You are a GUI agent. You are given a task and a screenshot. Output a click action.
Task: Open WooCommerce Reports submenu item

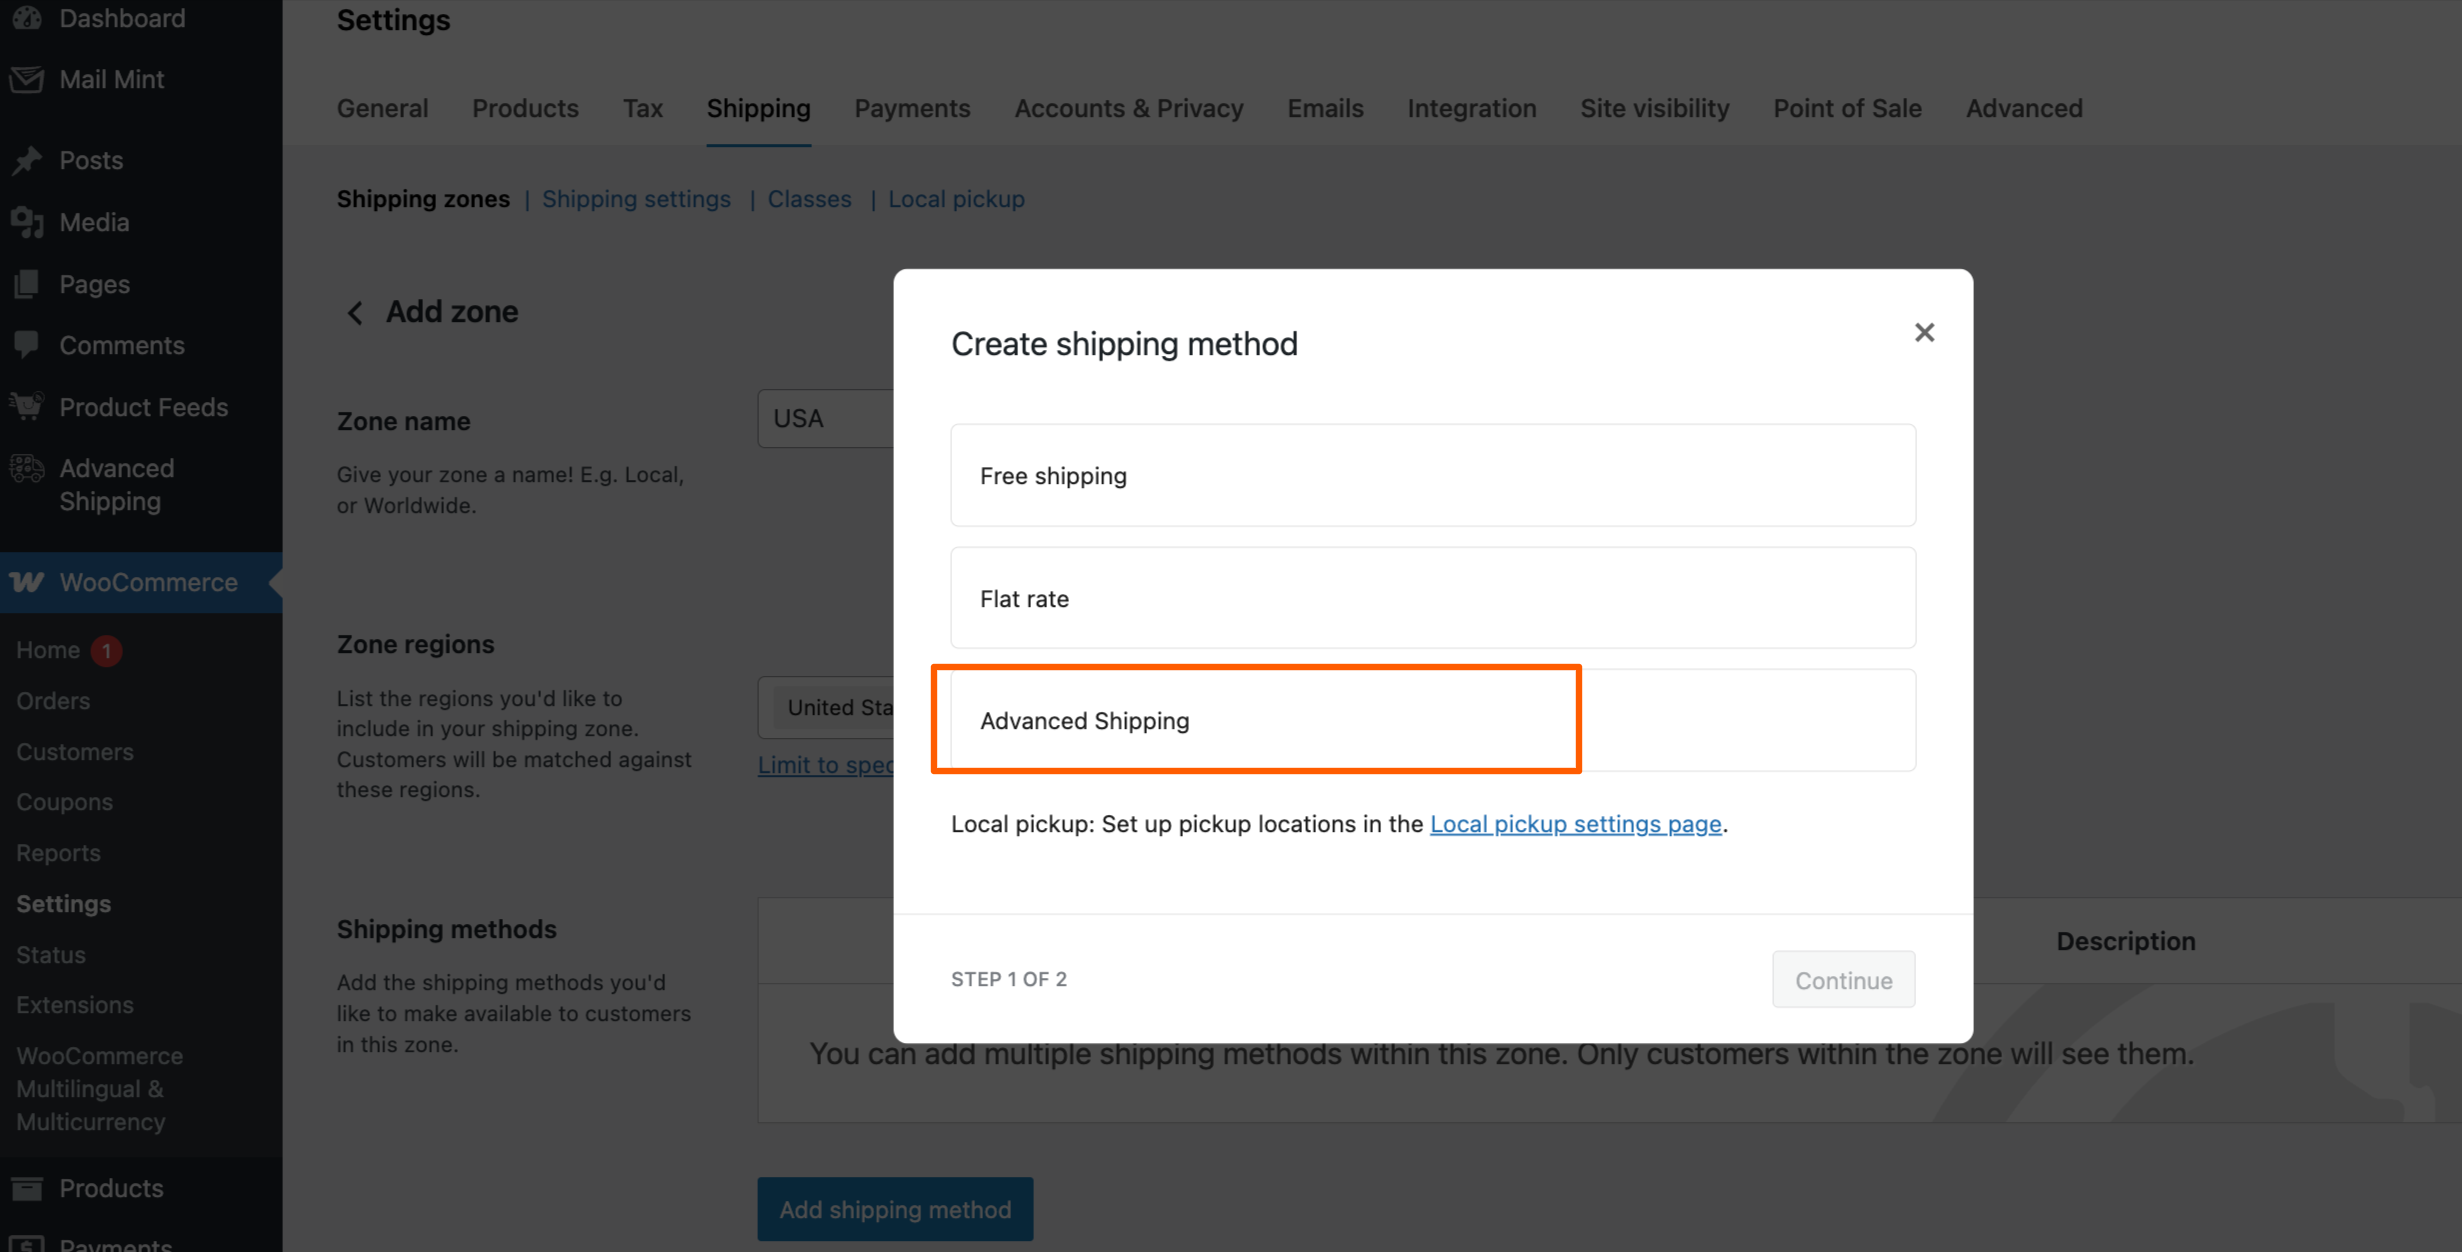pyautogui.click(x=58, y=853)
